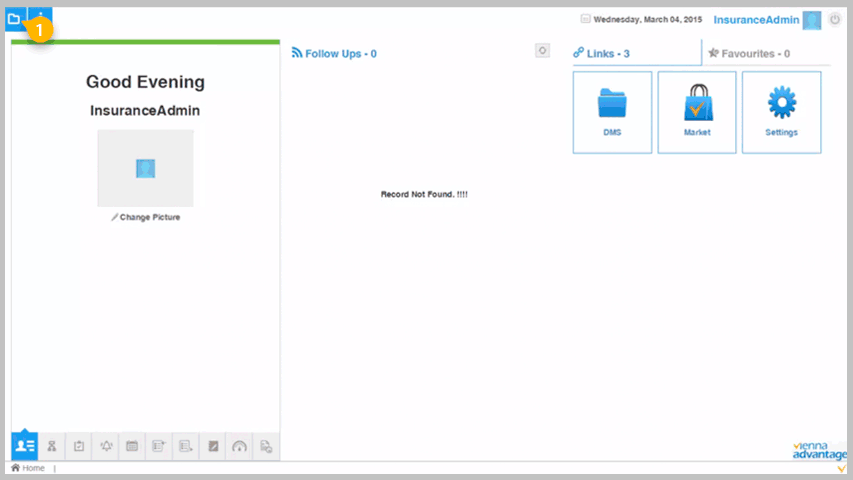Open the Settings gear tile
This screenshot has width=853, height=480.
tap(782, 112)
